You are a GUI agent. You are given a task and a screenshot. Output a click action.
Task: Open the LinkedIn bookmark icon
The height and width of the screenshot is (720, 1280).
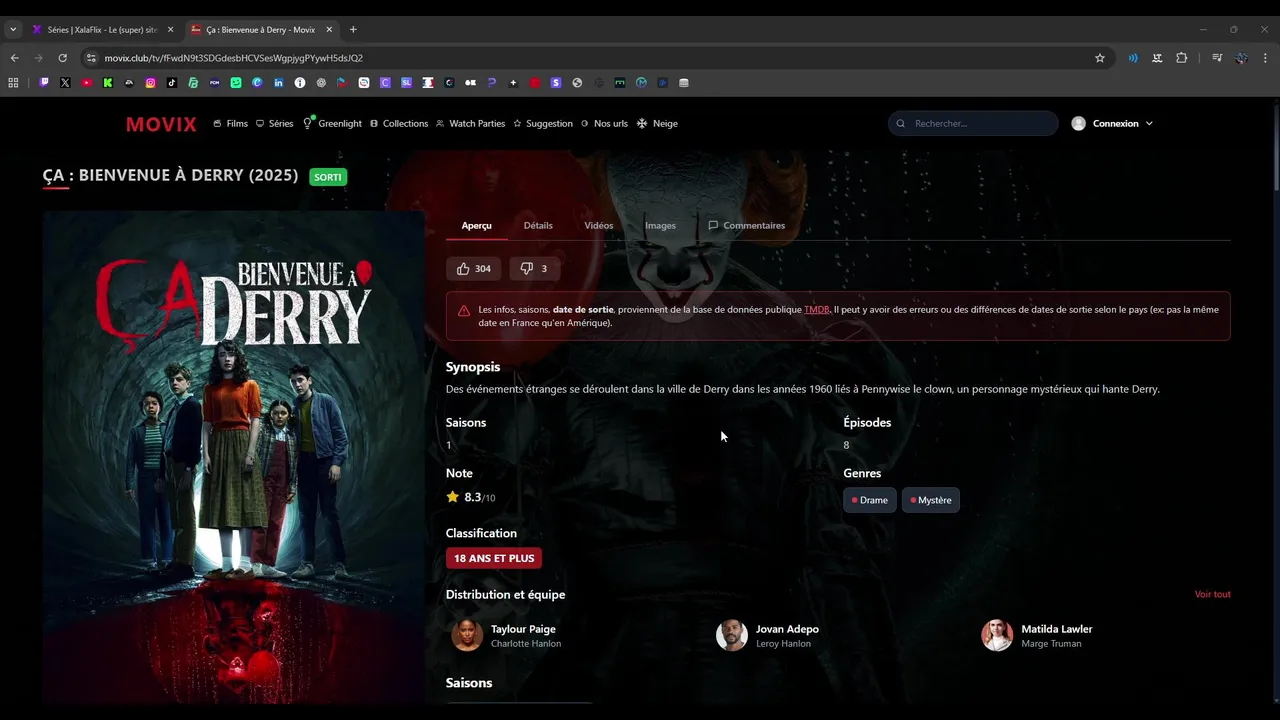[279, 83]
